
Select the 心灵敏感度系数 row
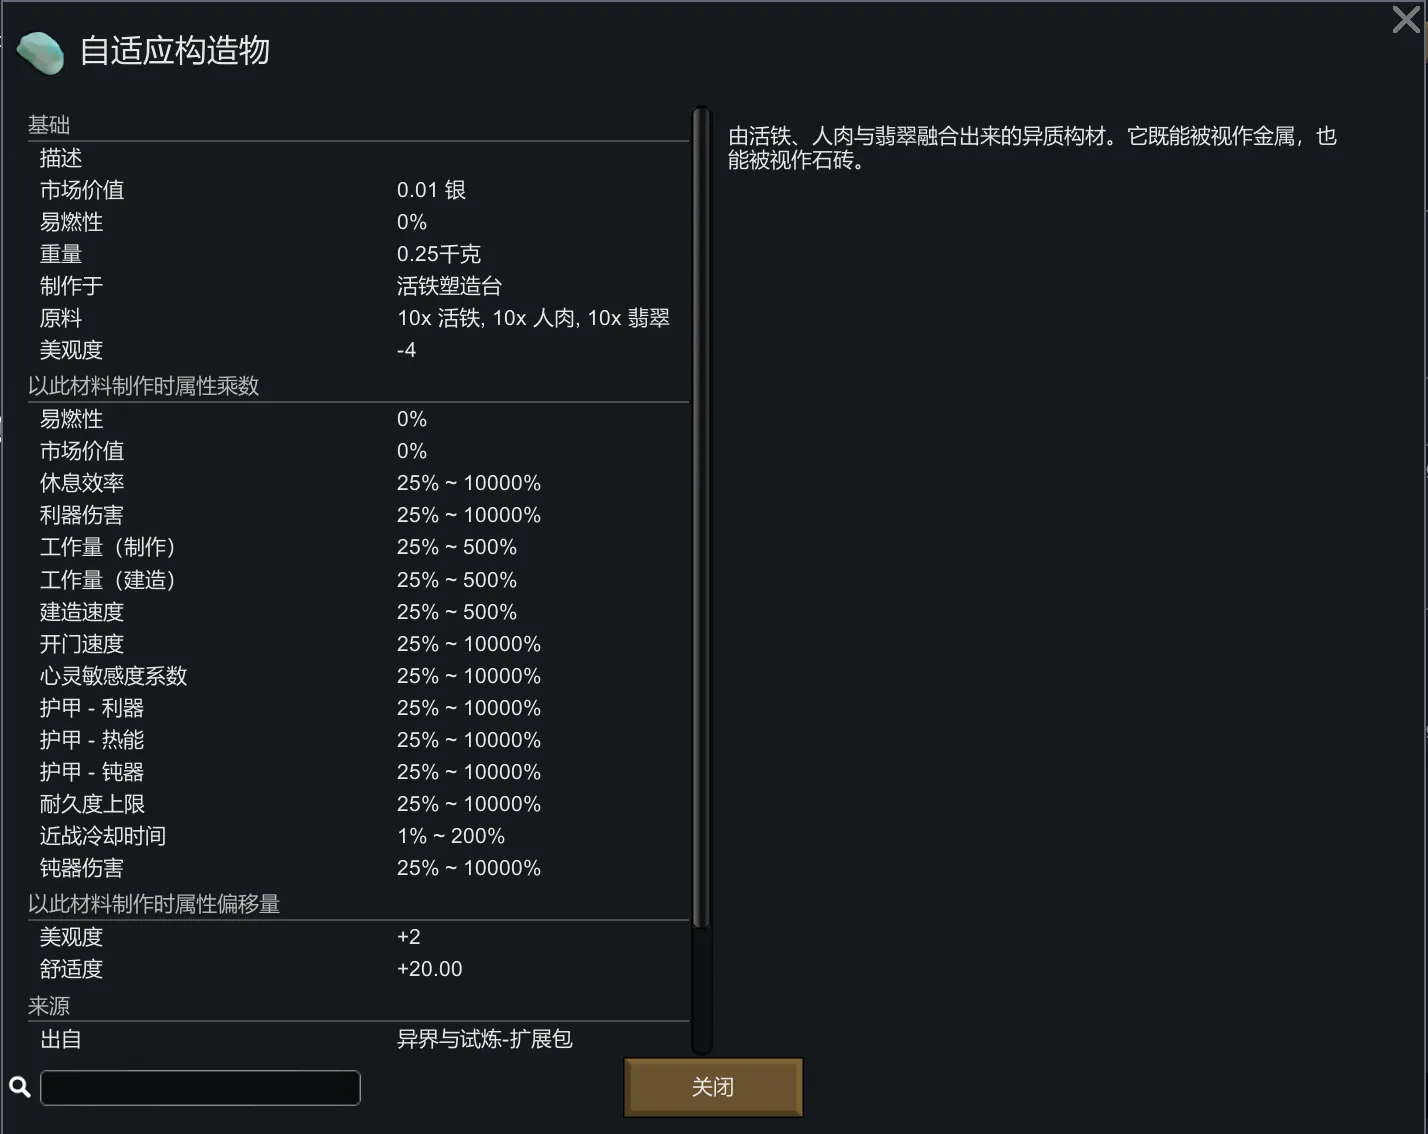358,676
